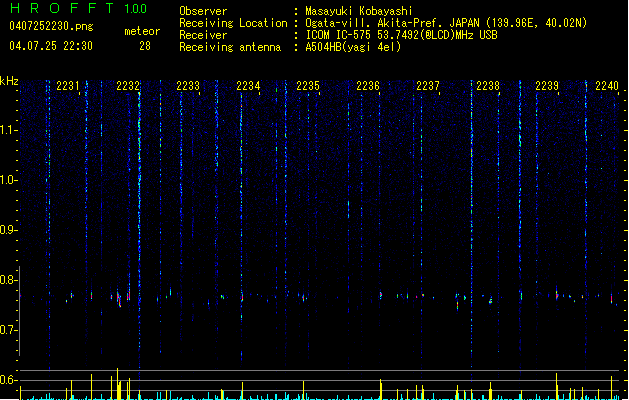Click the meteor count value 28
This screenshot has height=400, width=629.
145,46
